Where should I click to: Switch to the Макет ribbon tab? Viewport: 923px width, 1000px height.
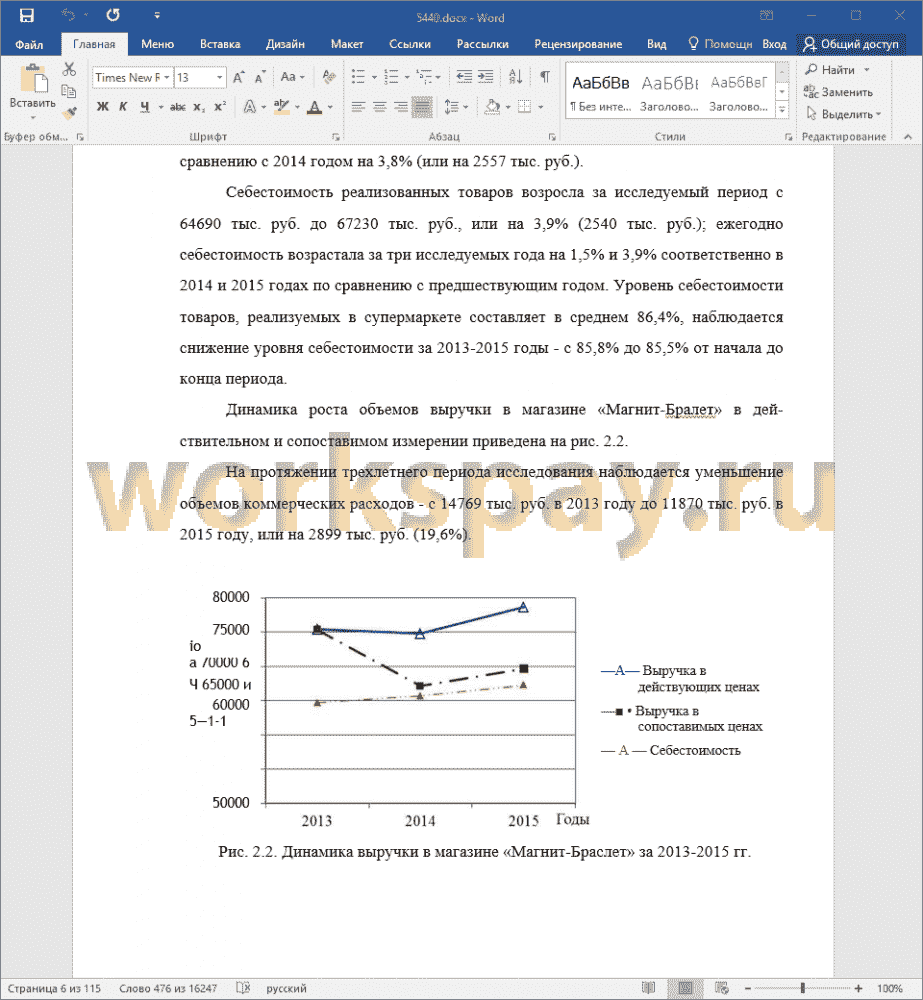tap(346, 44)
